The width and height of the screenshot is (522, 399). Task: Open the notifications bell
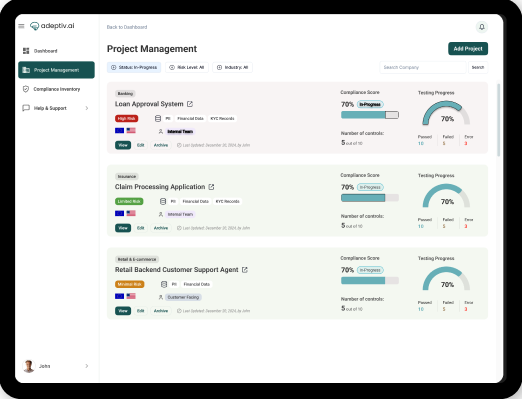coord(482,27)
